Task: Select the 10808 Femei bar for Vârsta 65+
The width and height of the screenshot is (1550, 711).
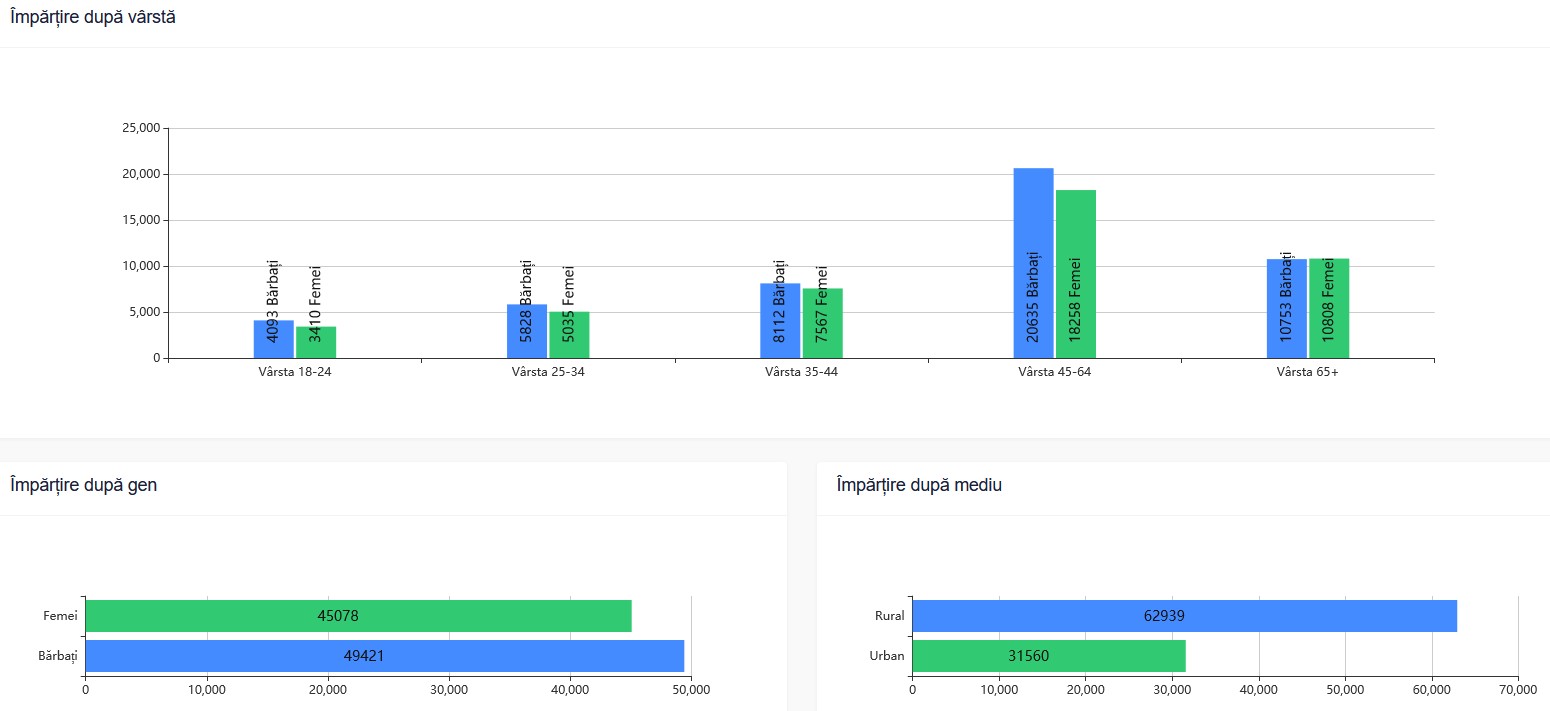Action: click(x=1328, y=309)
